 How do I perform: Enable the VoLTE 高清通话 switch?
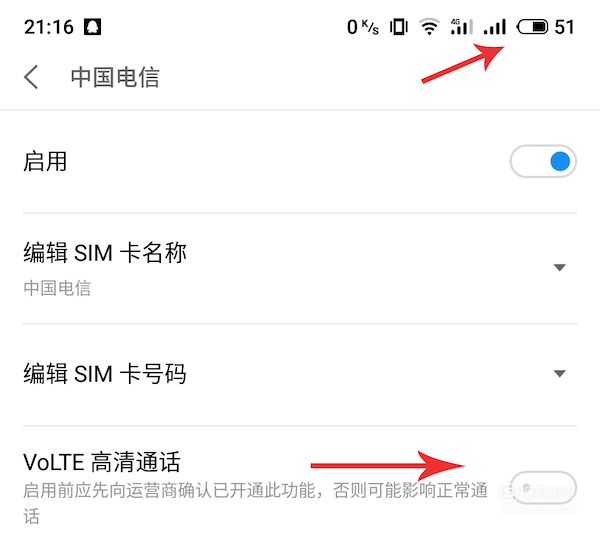click(x=543, y=488)
